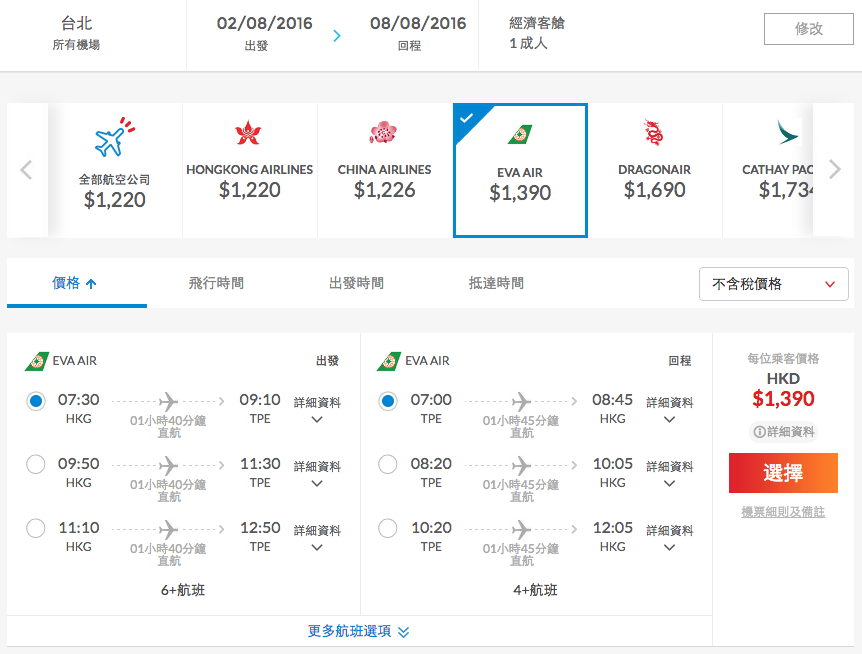Click the airplane icon on 09:50 flight route
862x654 pixels.
click(x=168, y=465)
